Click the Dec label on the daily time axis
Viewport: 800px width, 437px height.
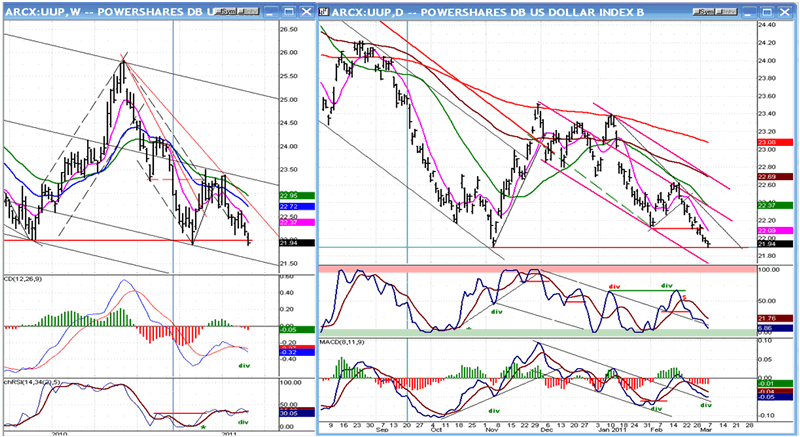pyautogui.click(x=546, y=430)
